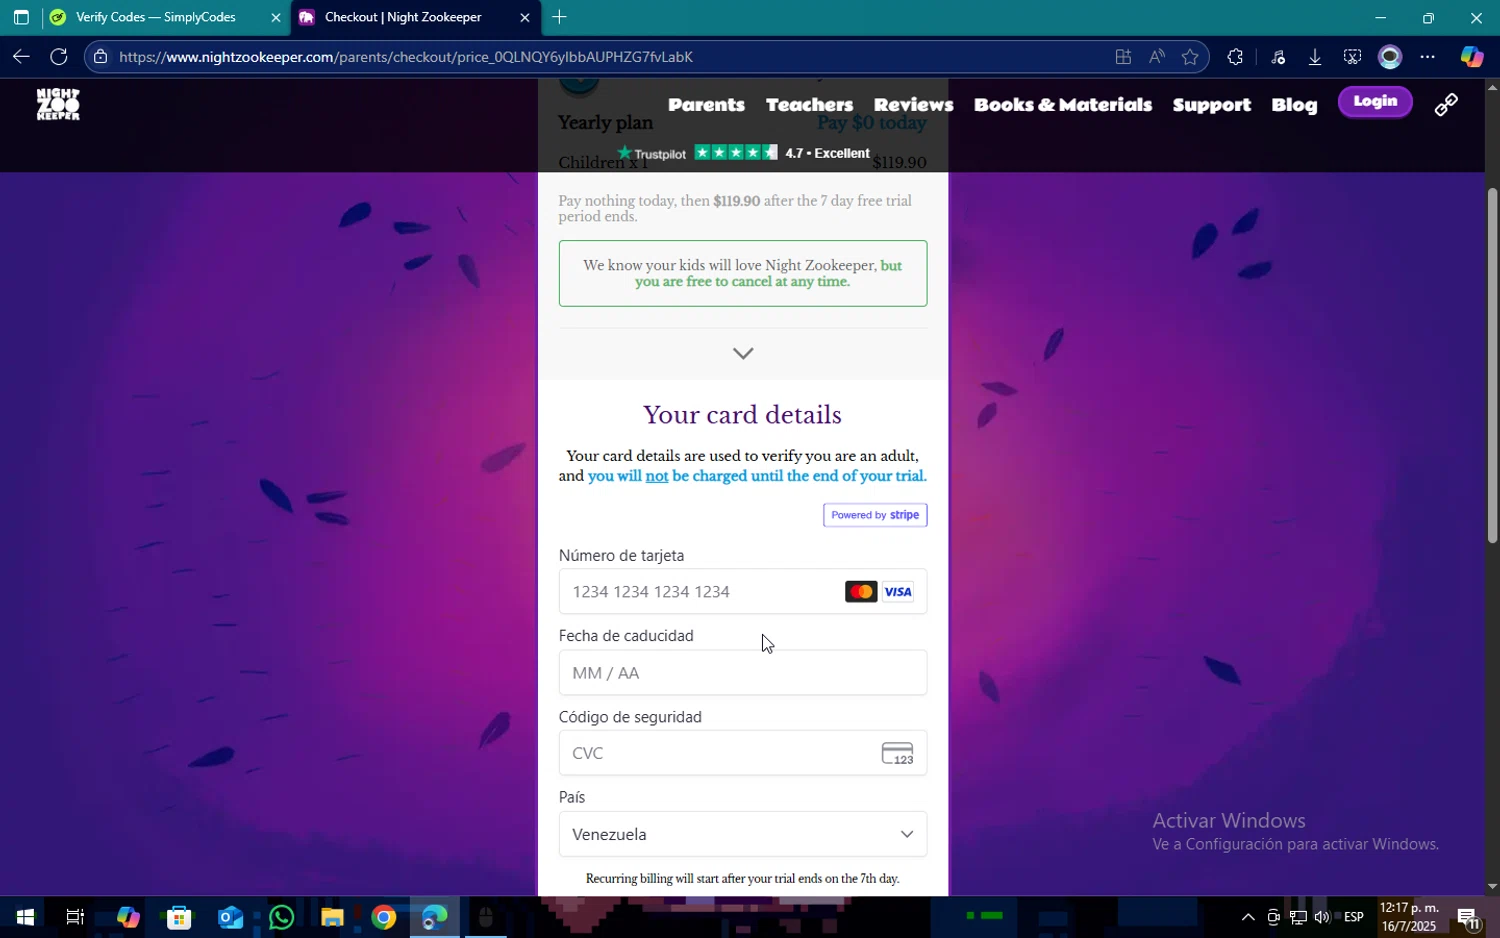Screen dimensions: 1500x938
Task: Open network status tray icon
Action: 1298,917
